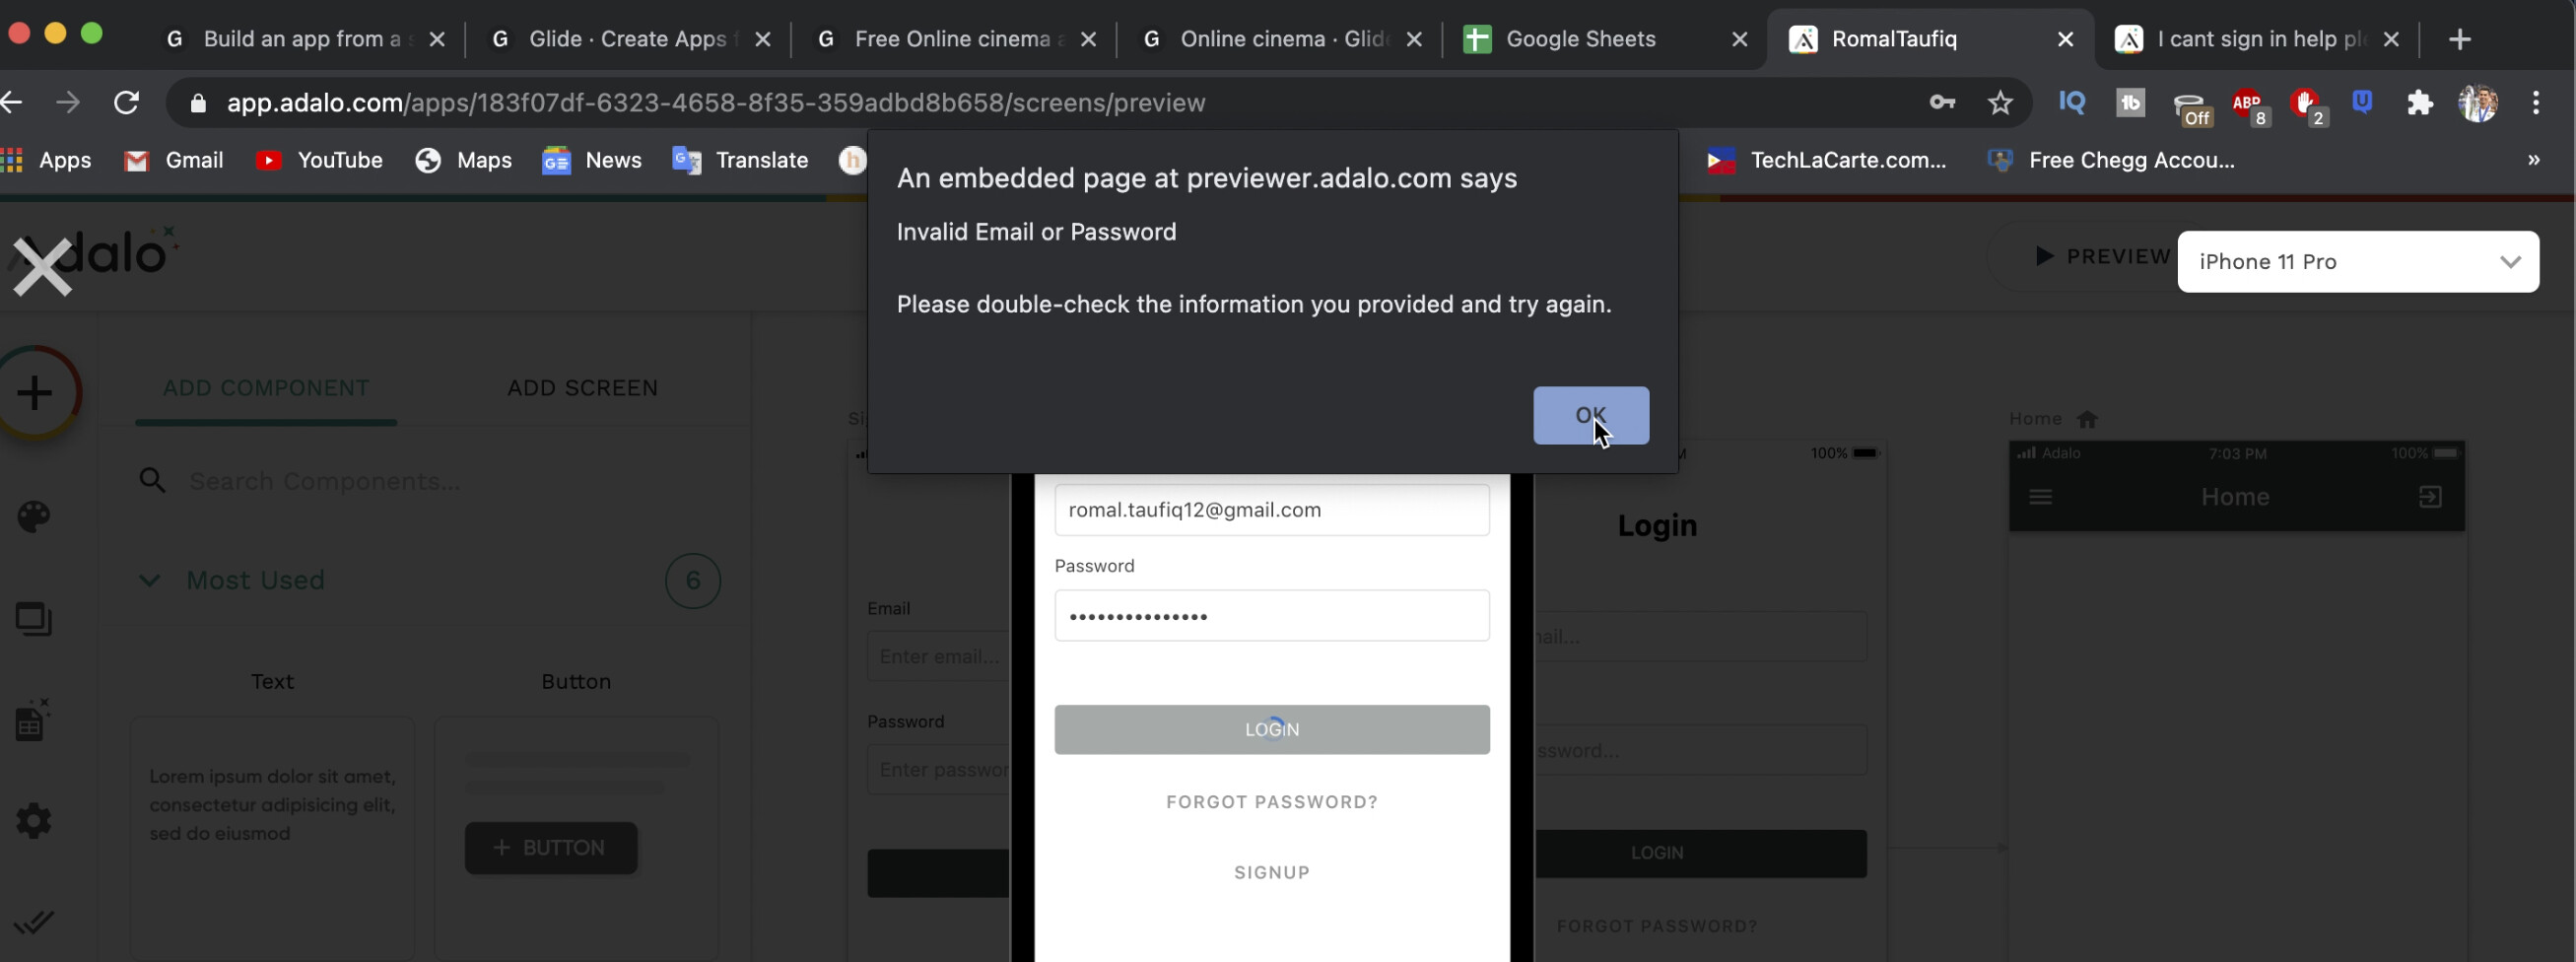The image size is (2576, 962).
Task: Click the password field in the preview
Action: [1272, 616]
